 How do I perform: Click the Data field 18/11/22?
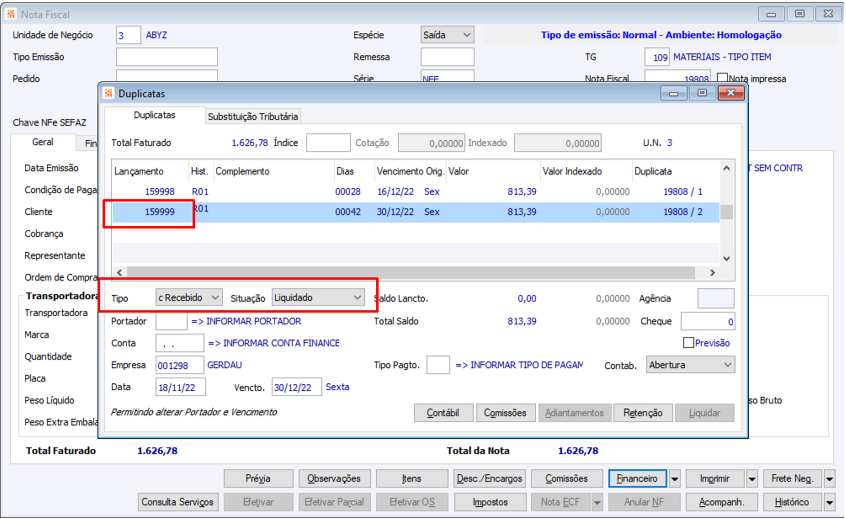pyautogui.click(x=180, y=387)
